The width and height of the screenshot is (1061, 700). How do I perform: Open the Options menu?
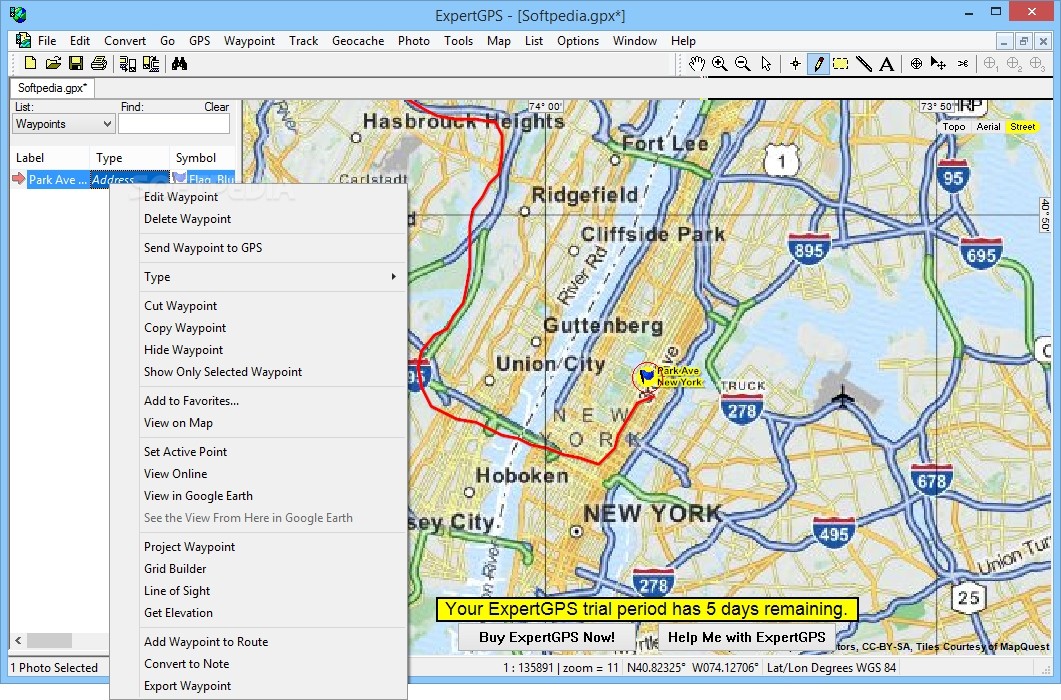click(578, 41)
